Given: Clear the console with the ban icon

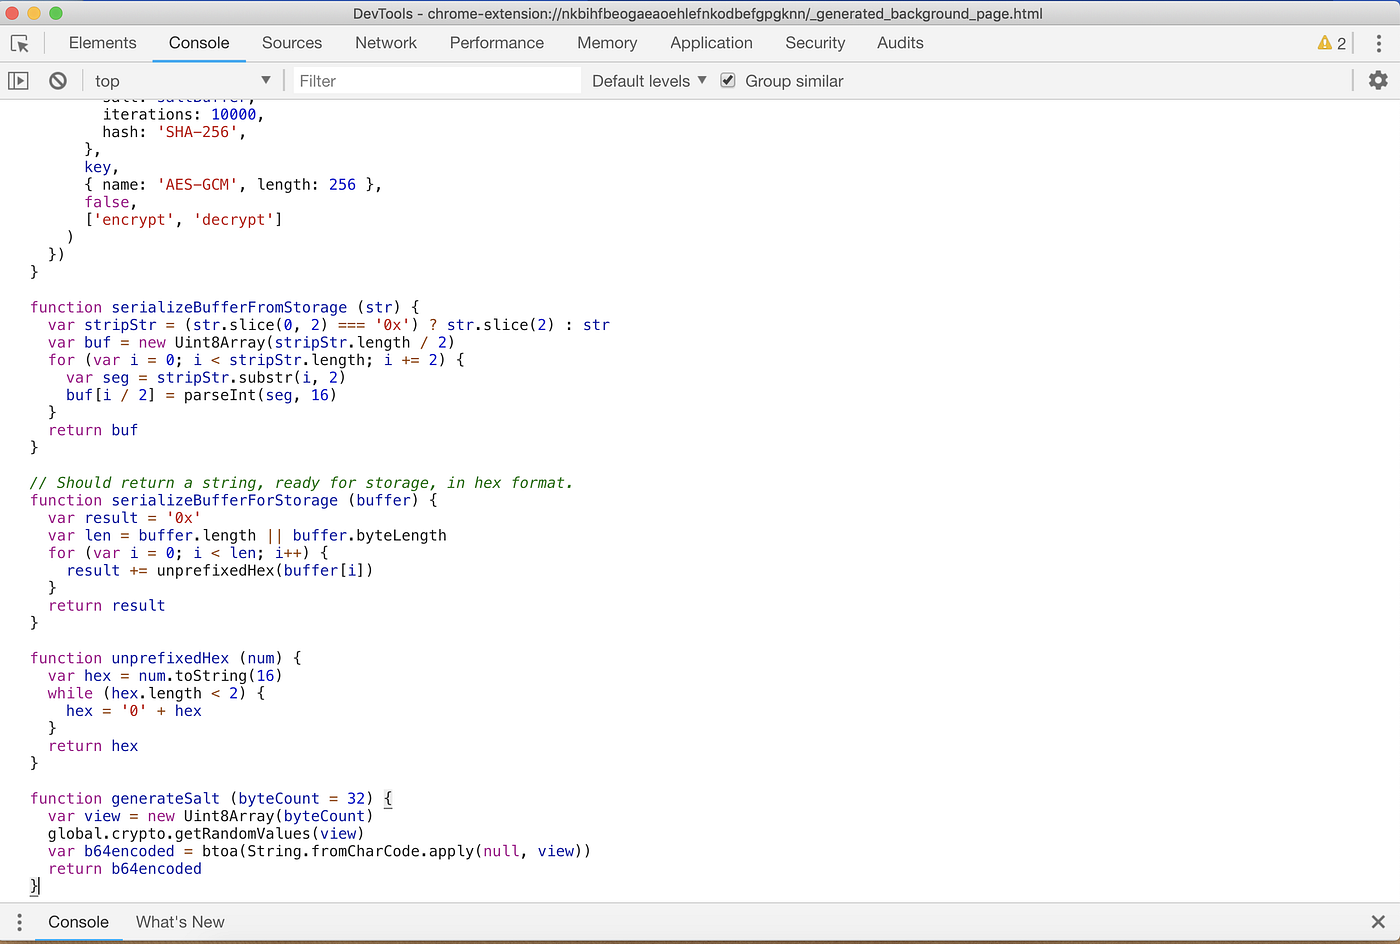Looking at the screenshot, I should tap(58, 81).
